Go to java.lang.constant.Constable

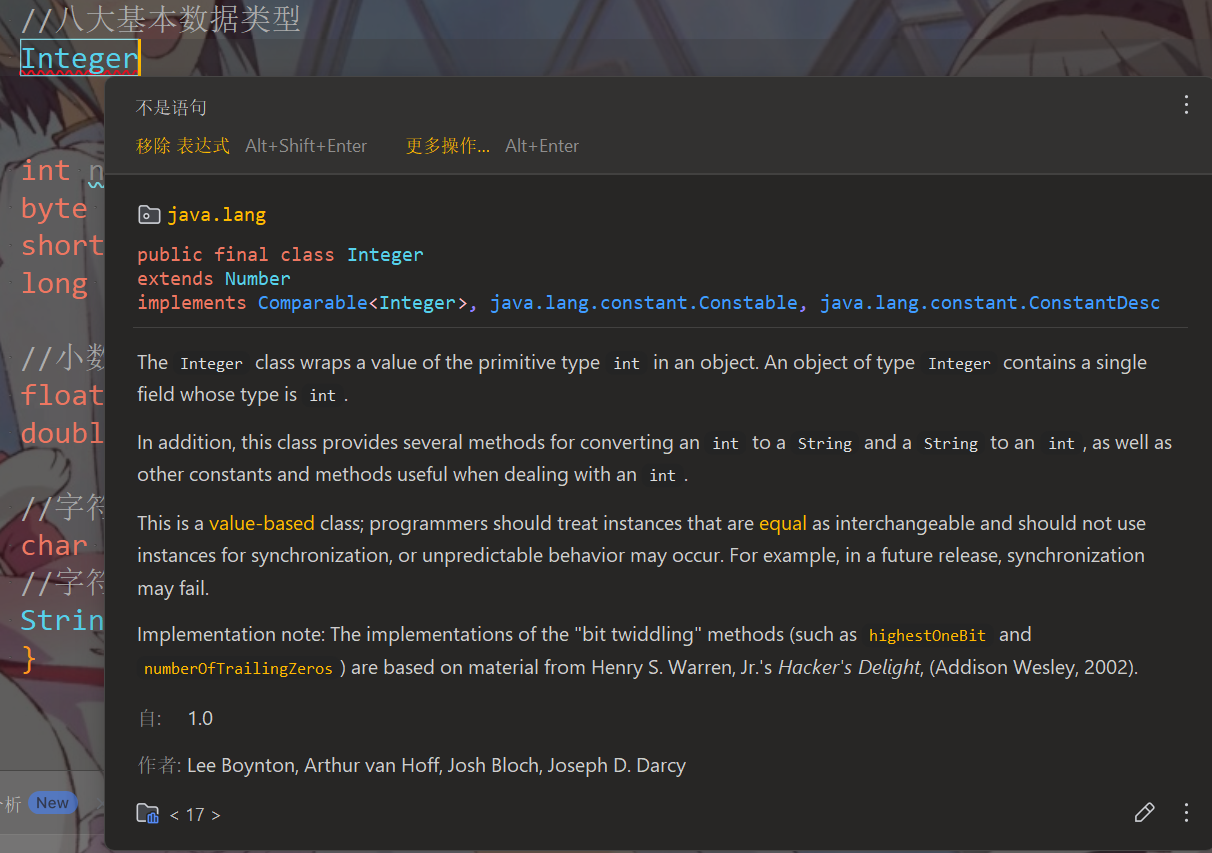643,303
